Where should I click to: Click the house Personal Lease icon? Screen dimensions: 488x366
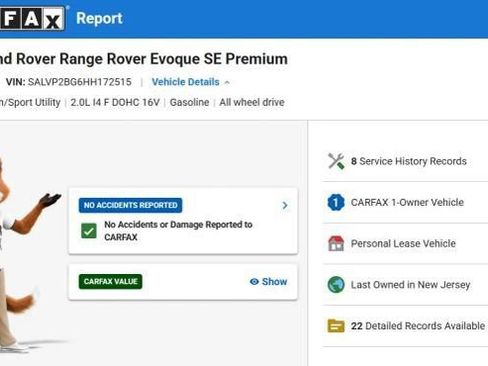(x=336, y=243)
